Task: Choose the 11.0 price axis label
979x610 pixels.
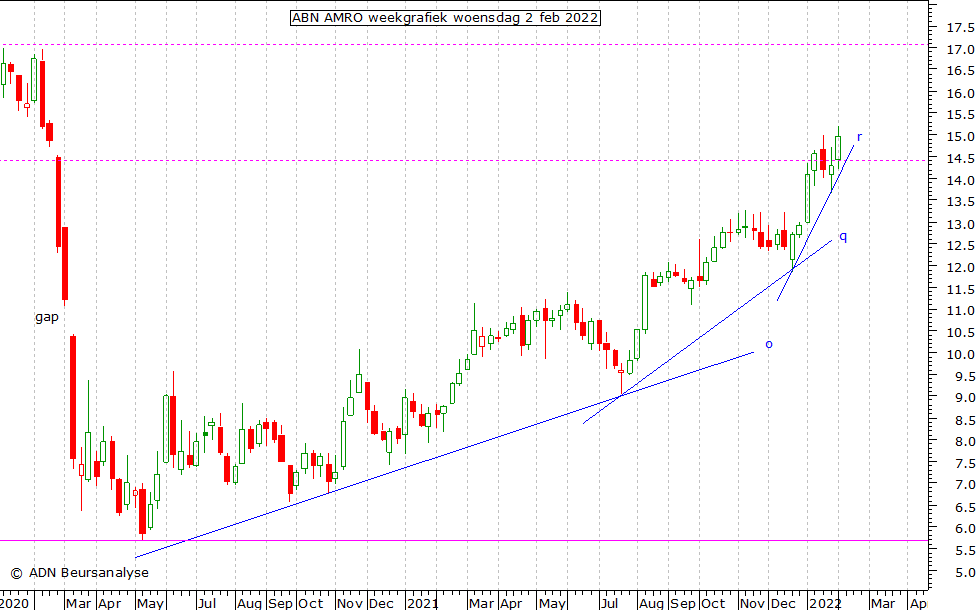Action: click(960, 310)
